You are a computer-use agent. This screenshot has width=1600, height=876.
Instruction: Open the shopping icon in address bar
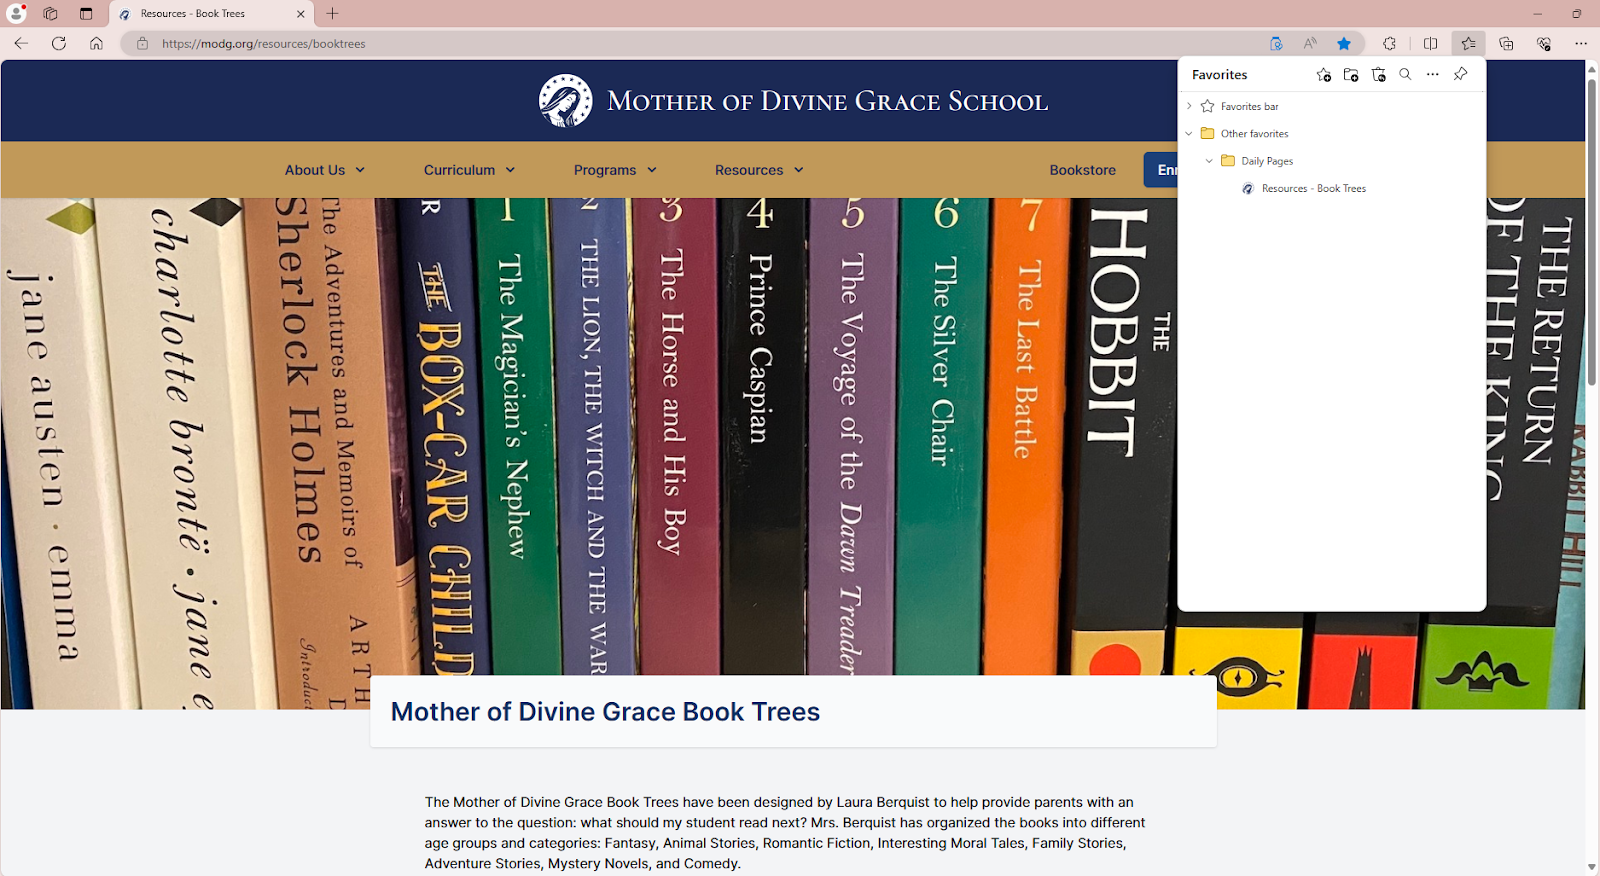pyautogui.click(x=1276, y=44)
